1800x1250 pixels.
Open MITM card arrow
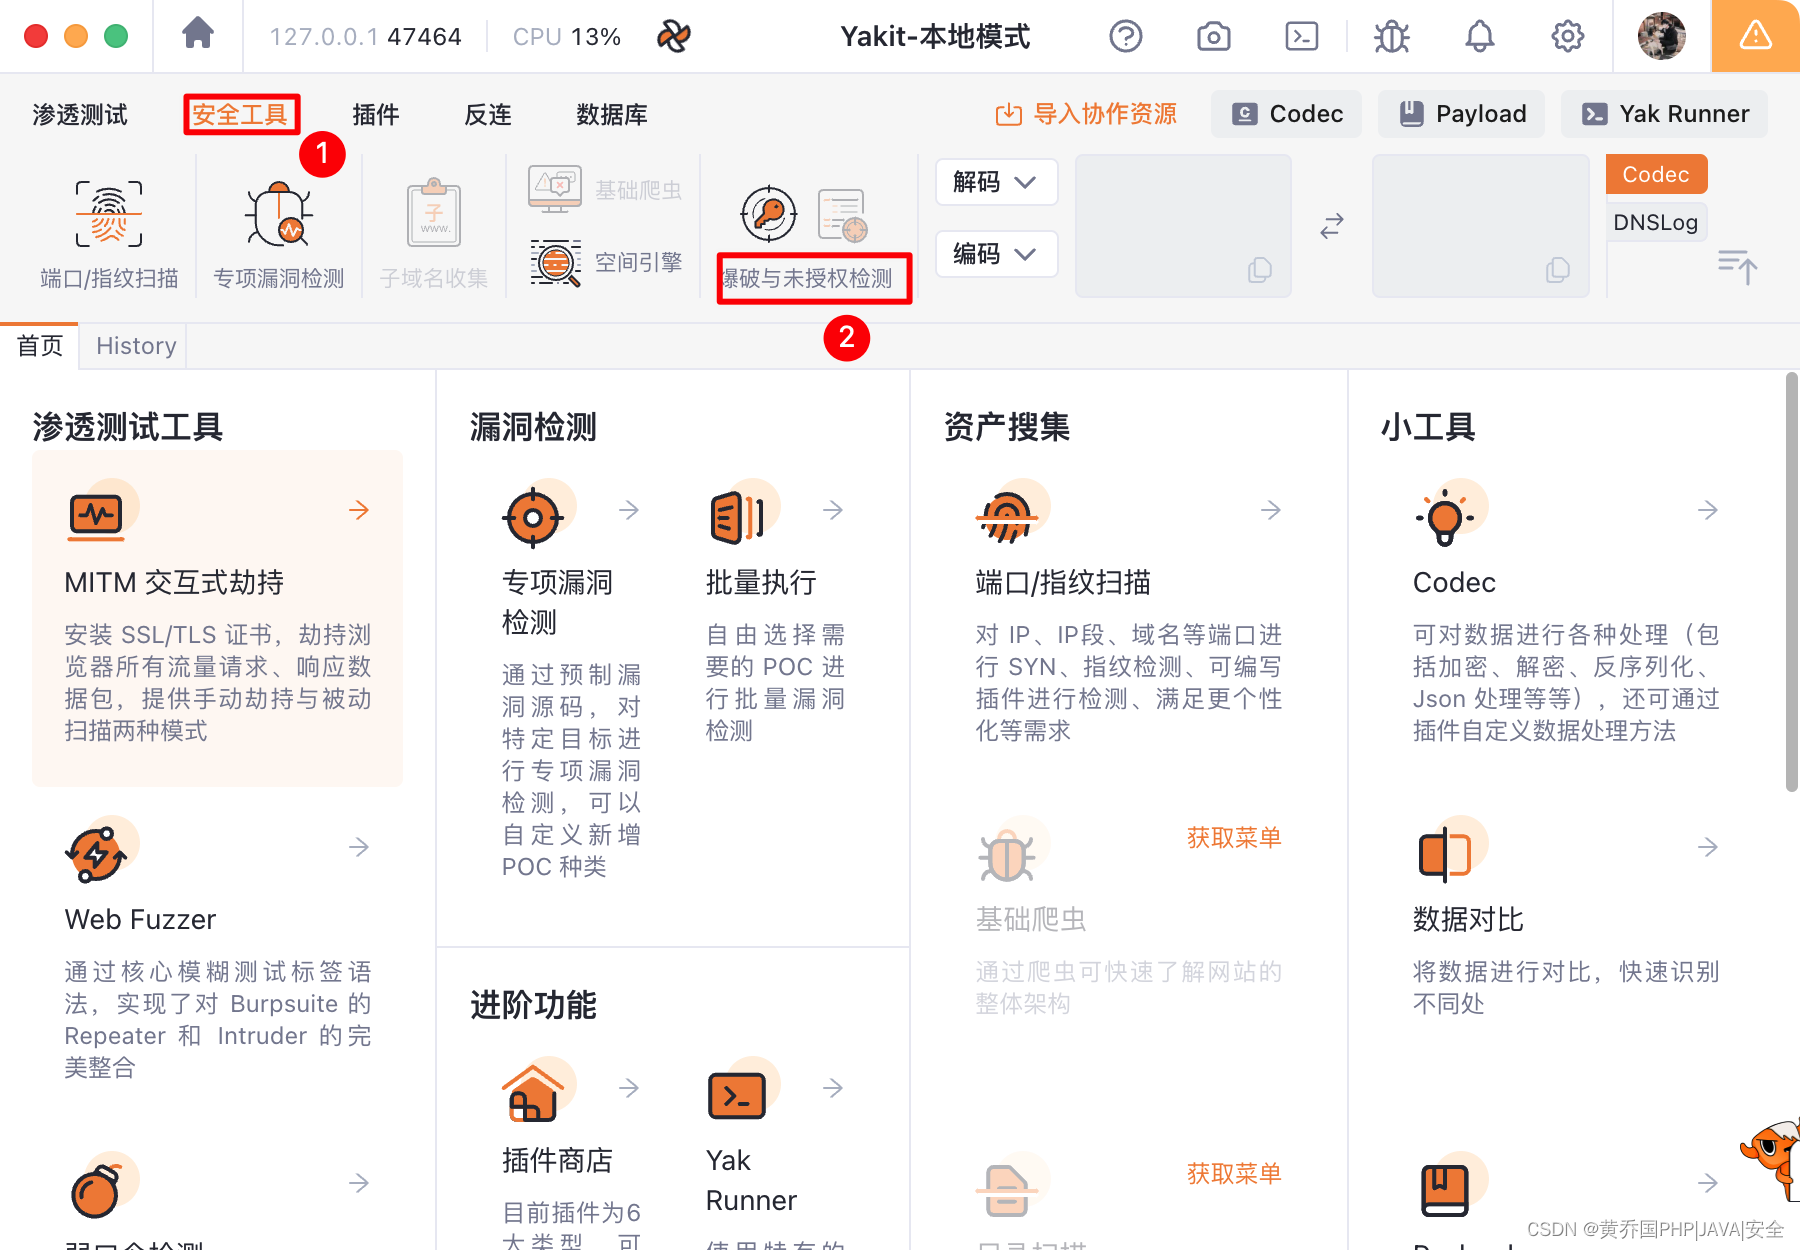(x=359, y=510)
